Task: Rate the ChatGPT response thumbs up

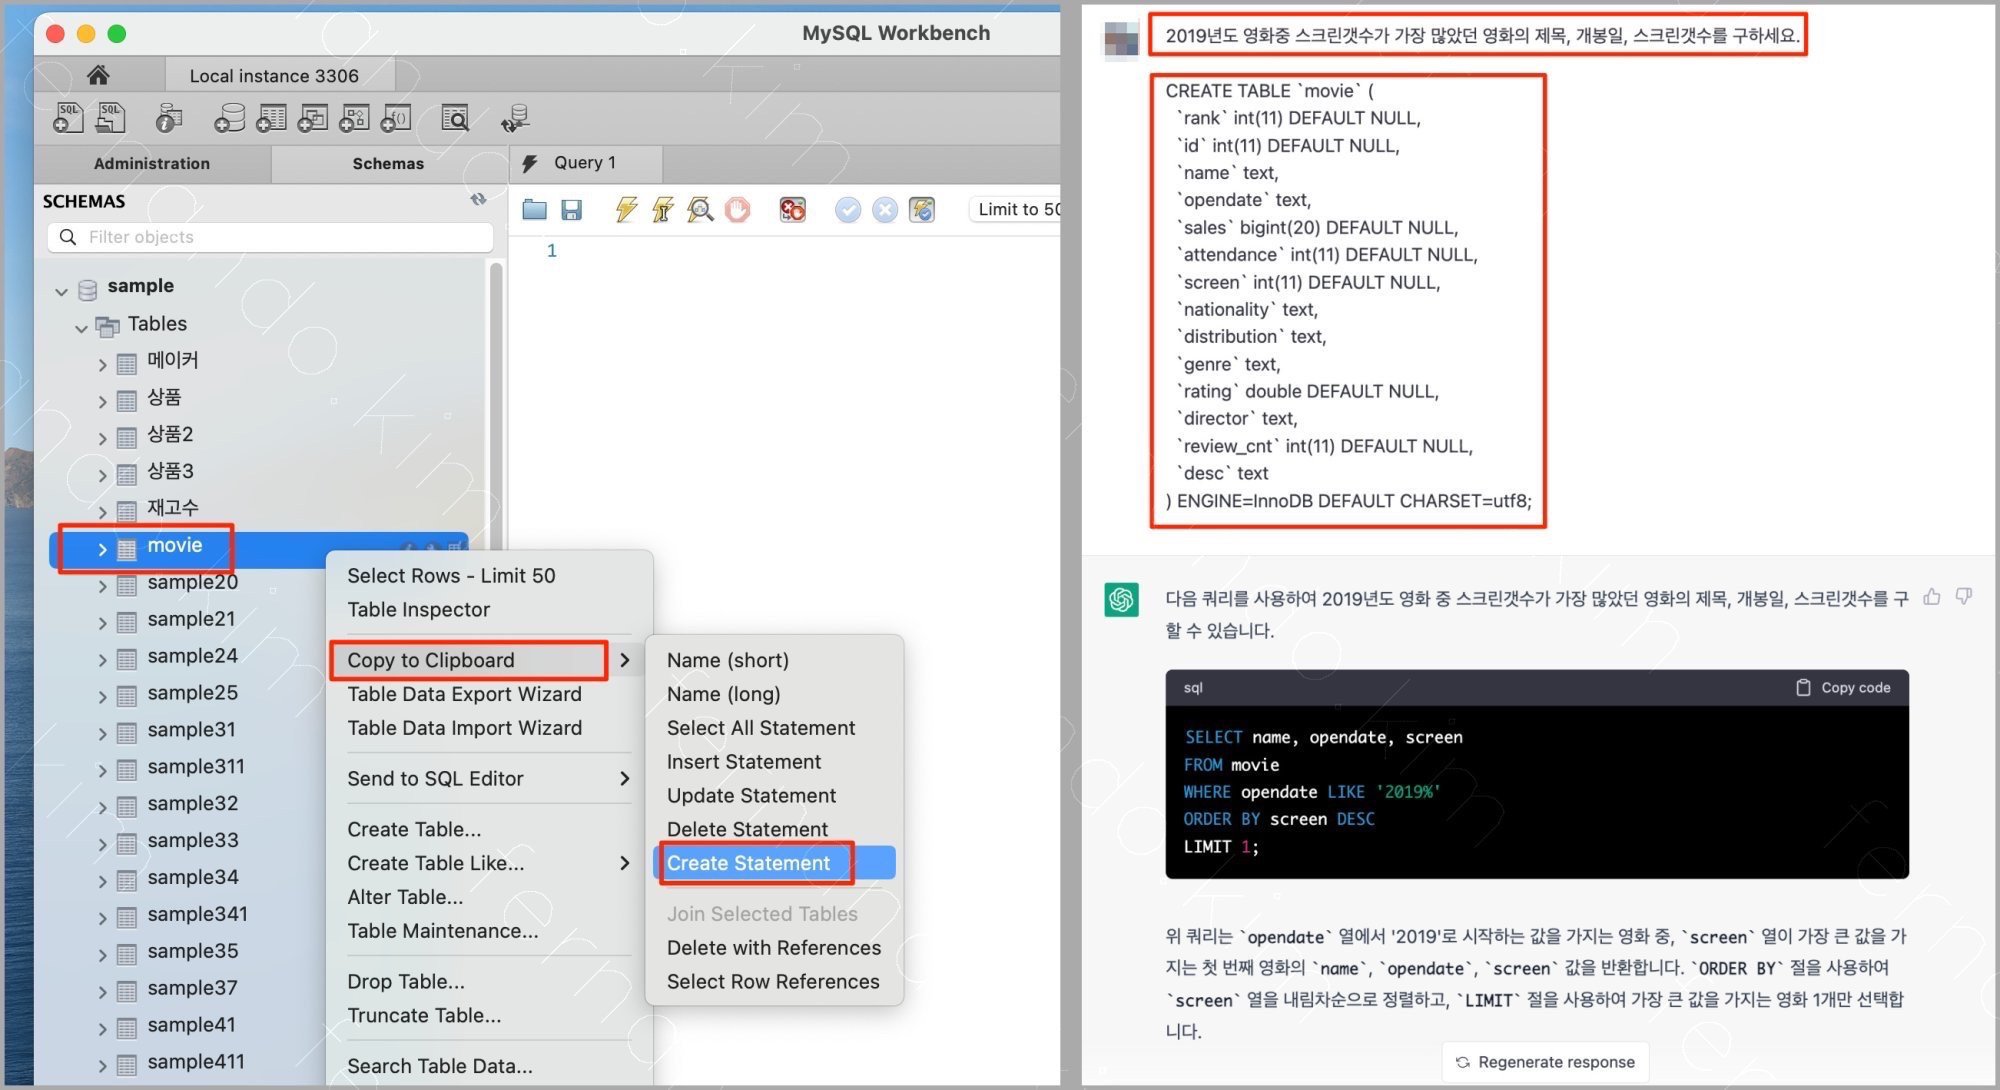Action: [x=1932, y=597]
